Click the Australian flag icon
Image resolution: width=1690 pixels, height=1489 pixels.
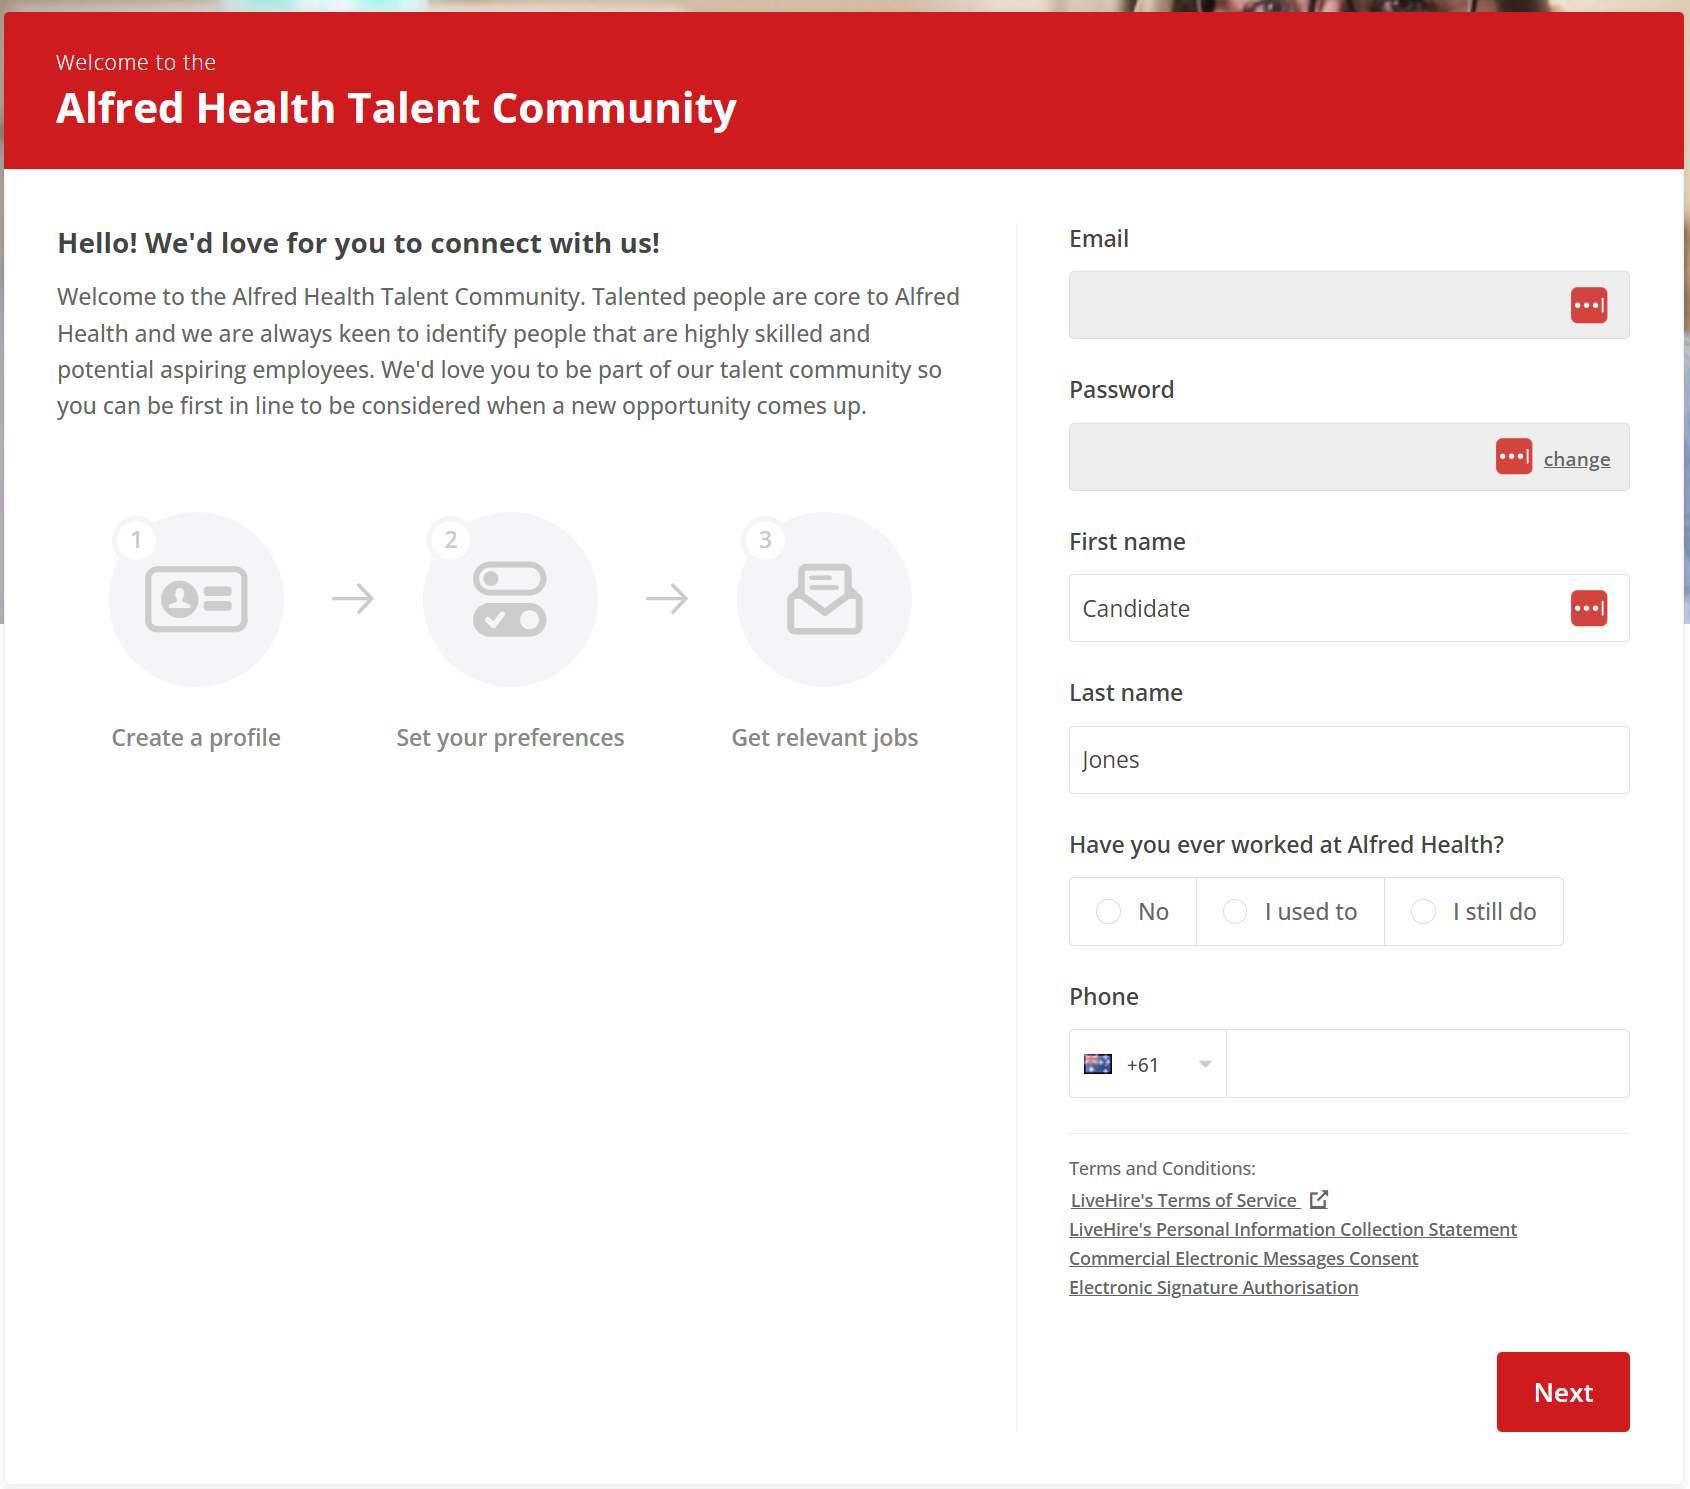[1097, 1064]
